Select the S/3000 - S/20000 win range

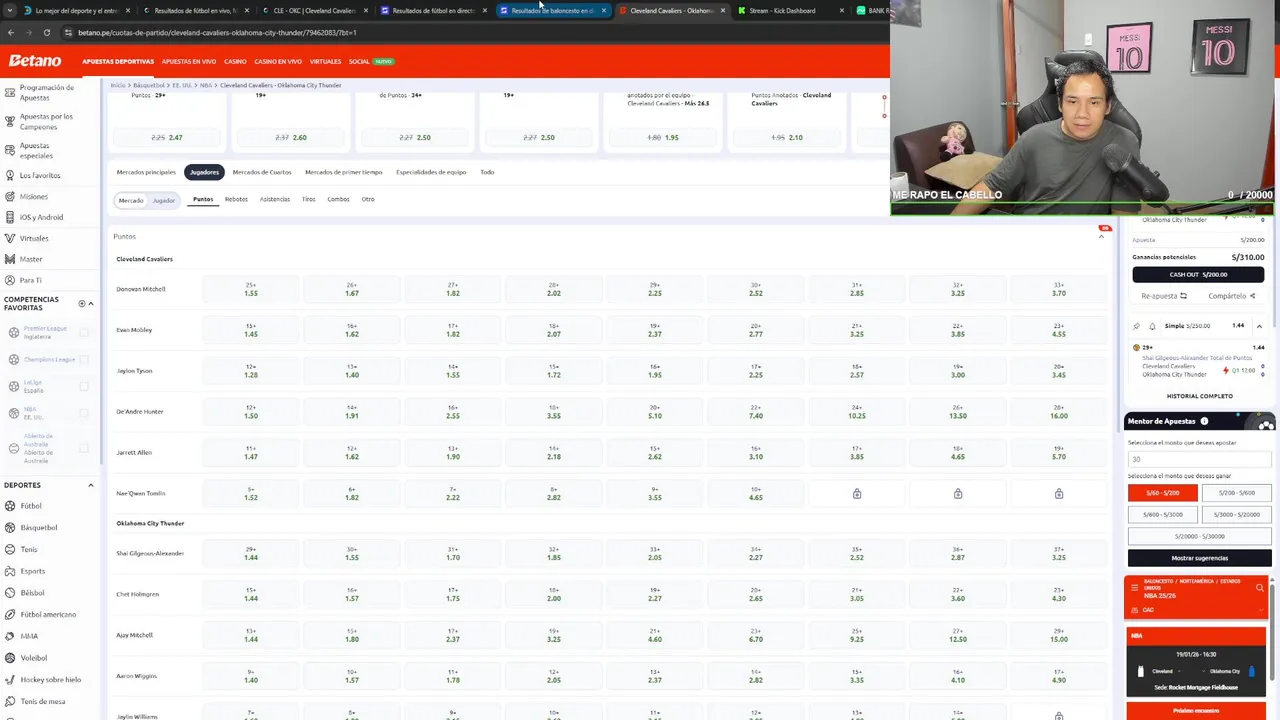pos(1236,514)
